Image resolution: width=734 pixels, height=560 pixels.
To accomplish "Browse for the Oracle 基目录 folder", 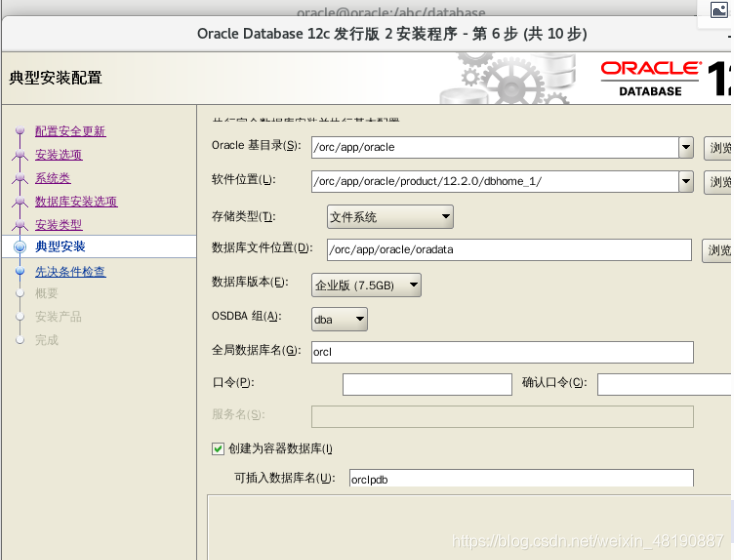I will [719, 148].
